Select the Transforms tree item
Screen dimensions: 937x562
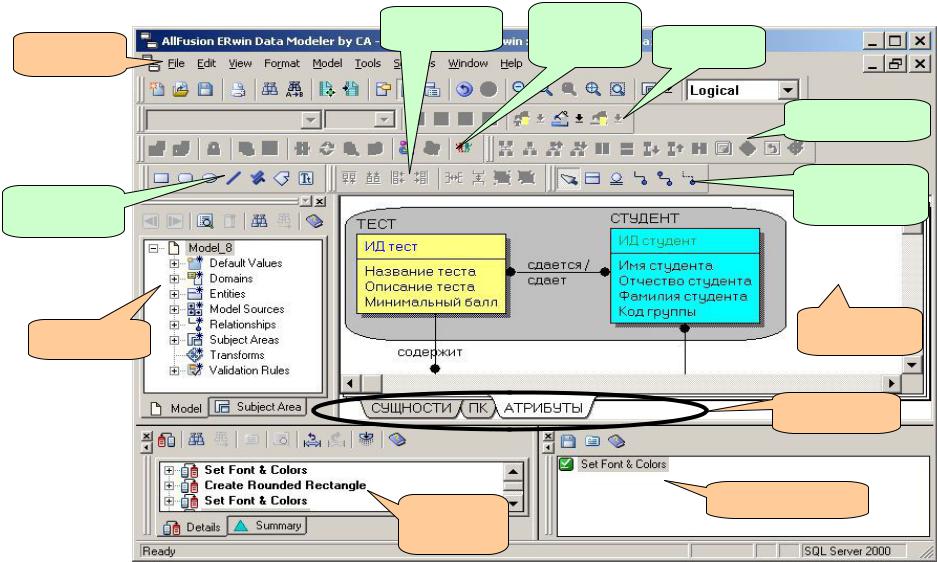[x=237, y=355]
